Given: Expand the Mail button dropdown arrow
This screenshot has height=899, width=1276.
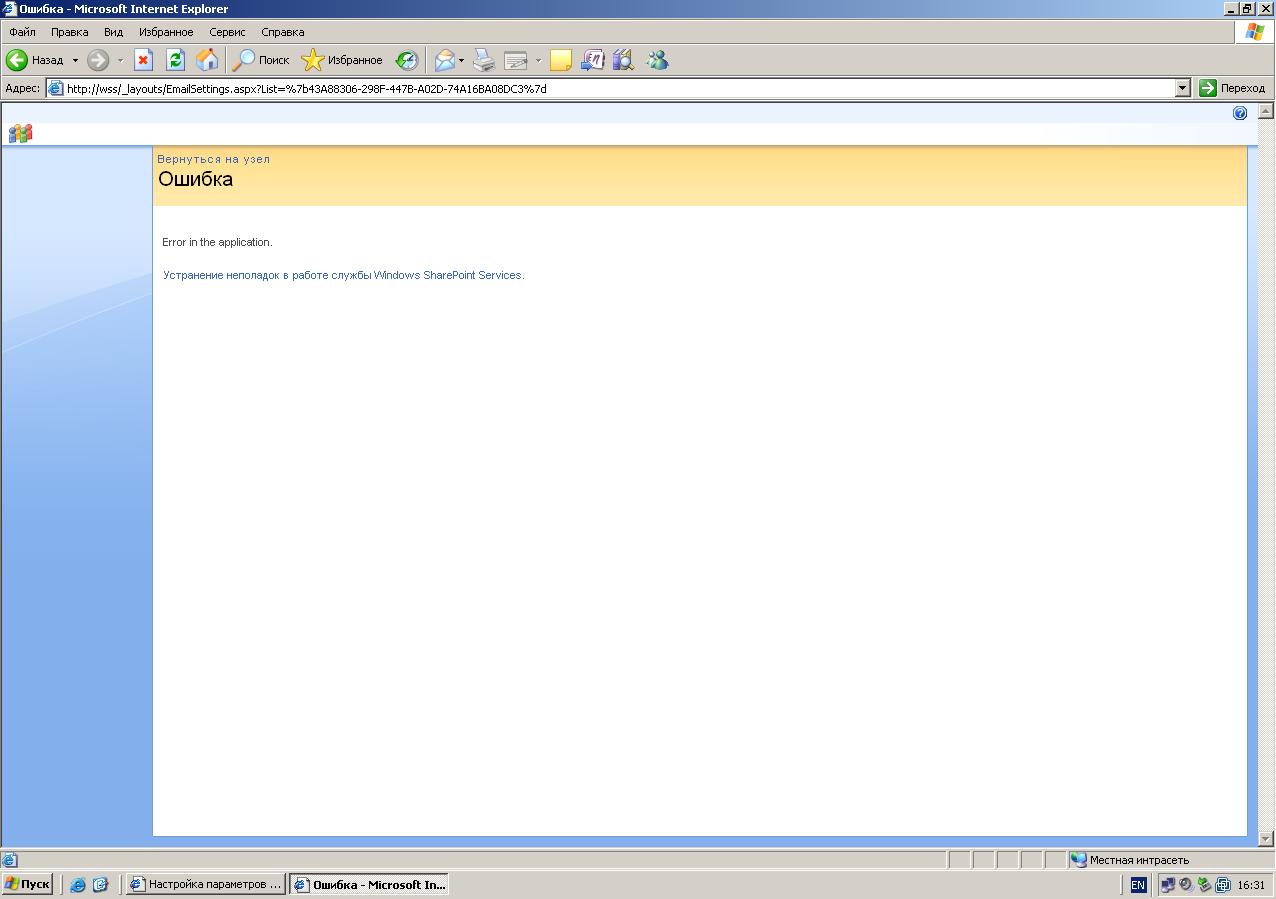Looking at the screenshot, I should point(461,60).
